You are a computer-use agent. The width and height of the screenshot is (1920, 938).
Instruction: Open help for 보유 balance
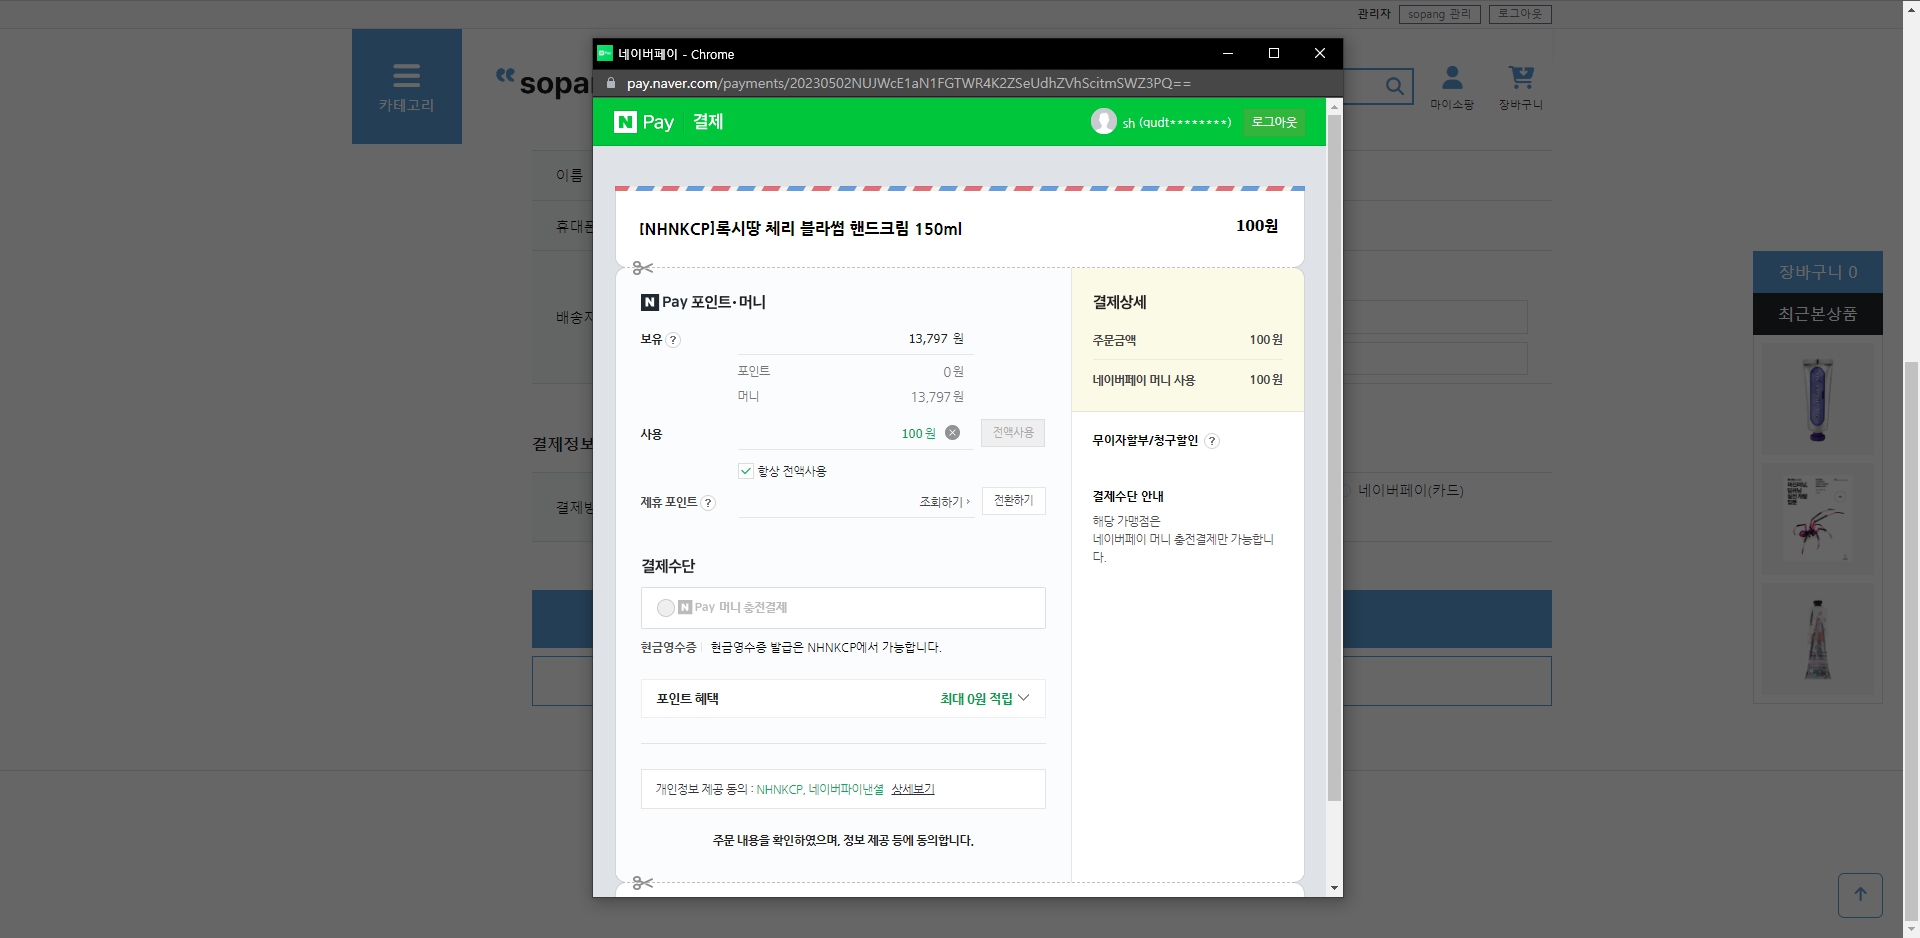click(673, 340)
